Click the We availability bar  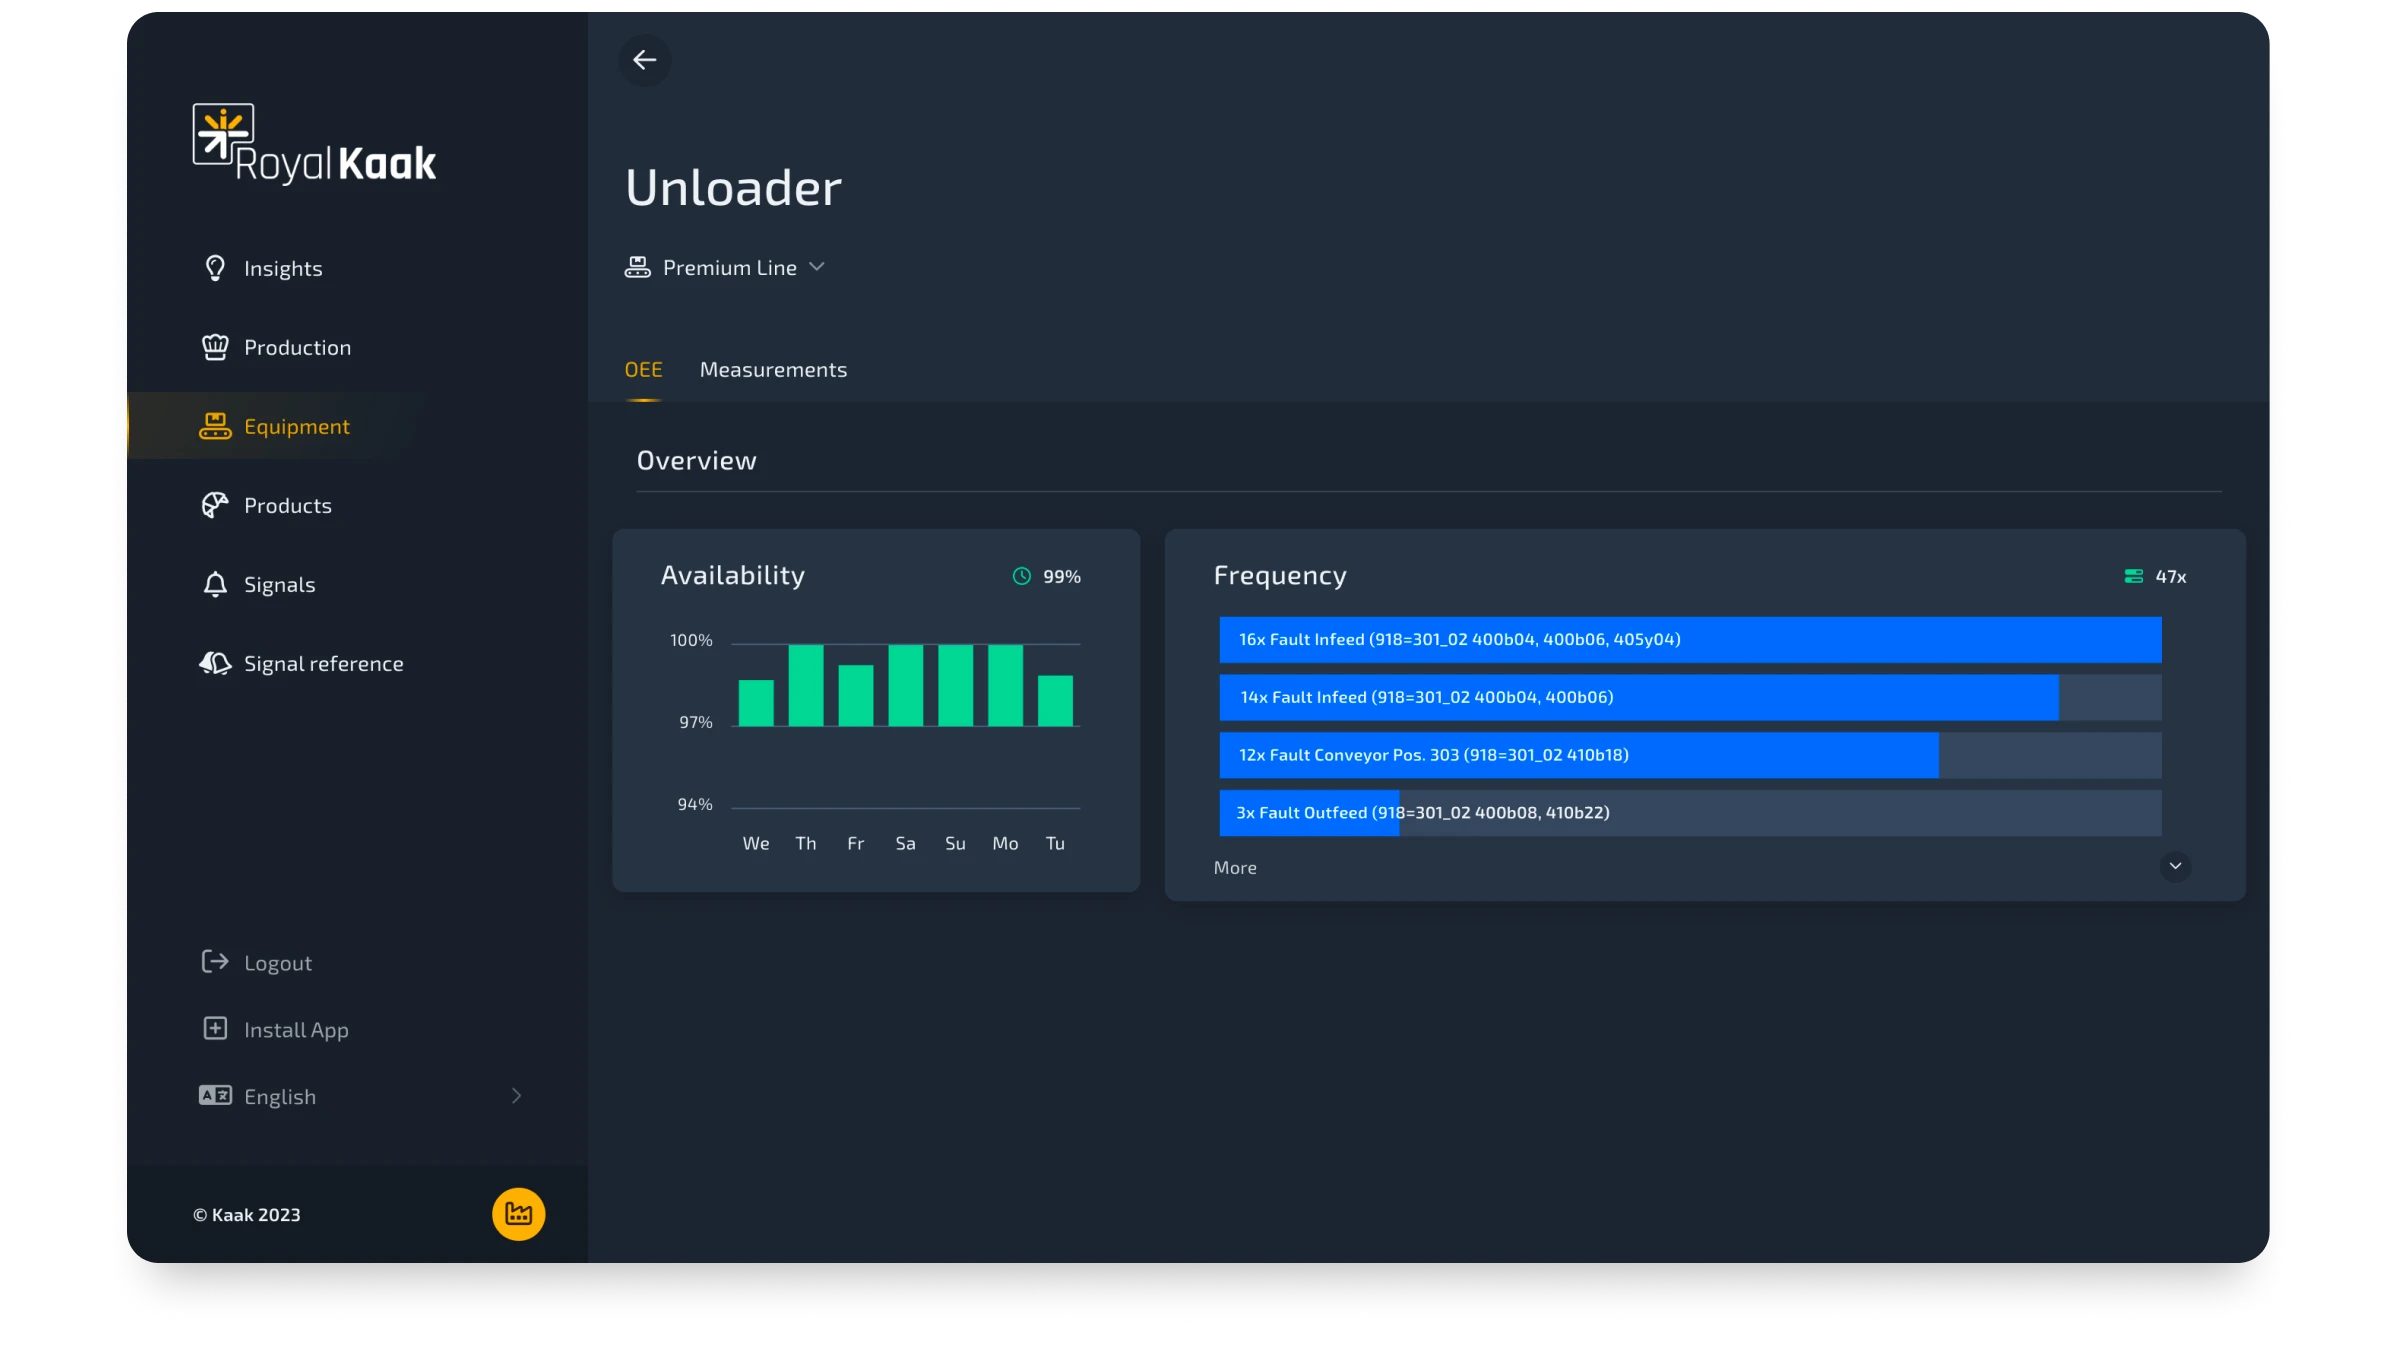(756, 703)
